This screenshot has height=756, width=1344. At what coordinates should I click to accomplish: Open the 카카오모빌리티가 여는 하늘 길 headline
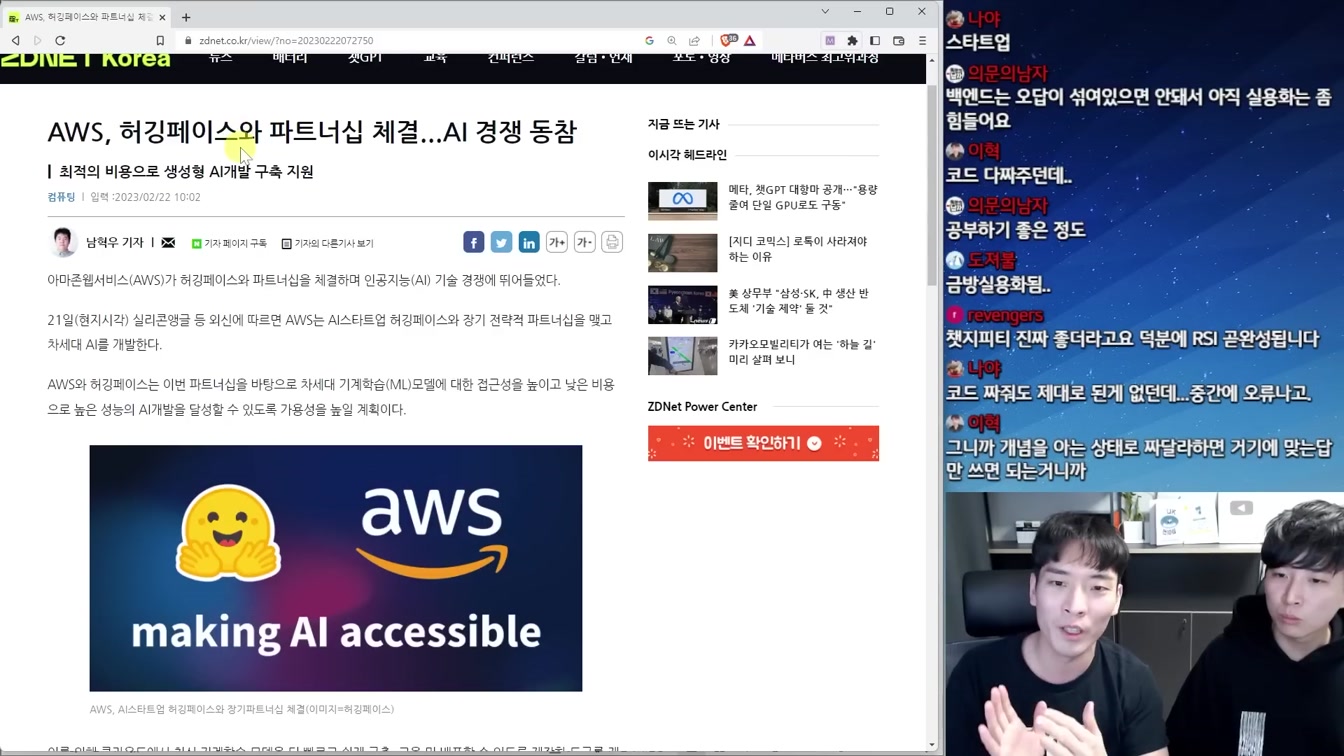[x=802, y=352]
